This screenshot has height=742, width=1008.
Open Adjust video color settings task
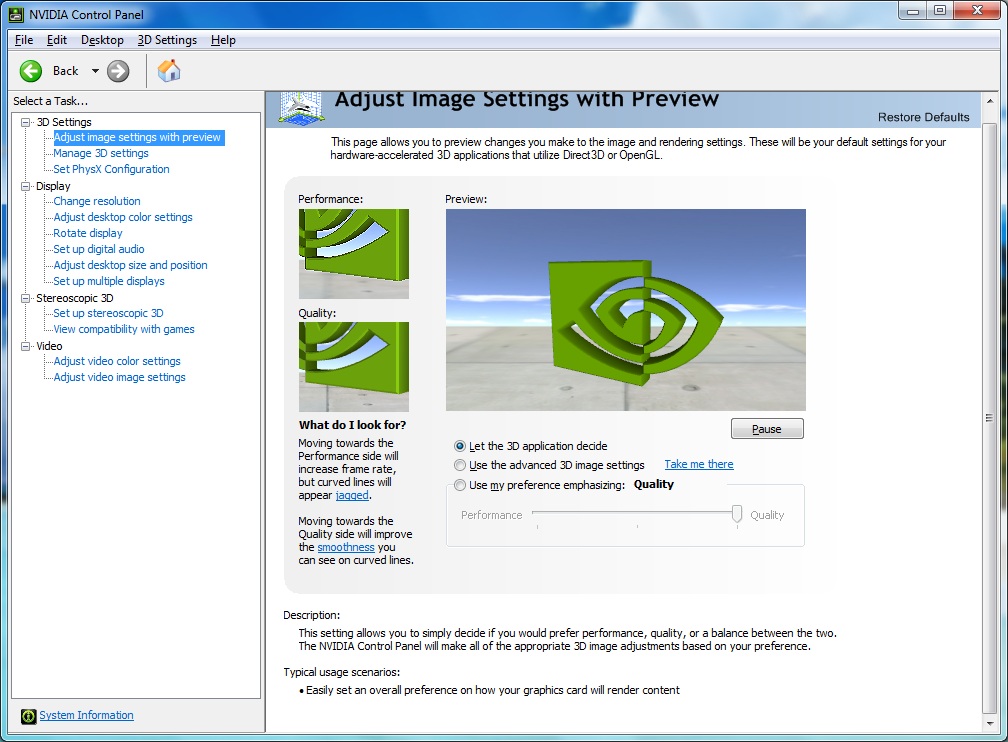click(x=117, y=361)
